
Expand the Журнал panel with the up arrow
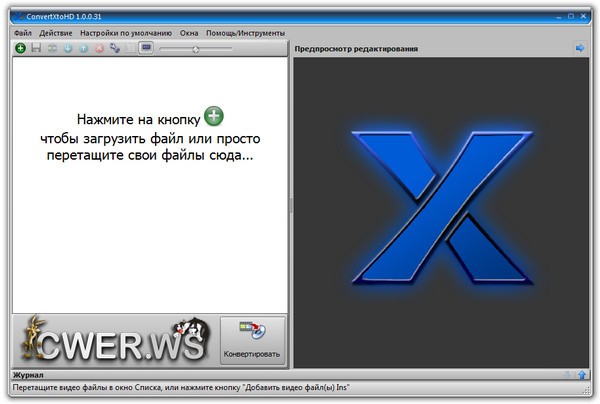point(582,375)
